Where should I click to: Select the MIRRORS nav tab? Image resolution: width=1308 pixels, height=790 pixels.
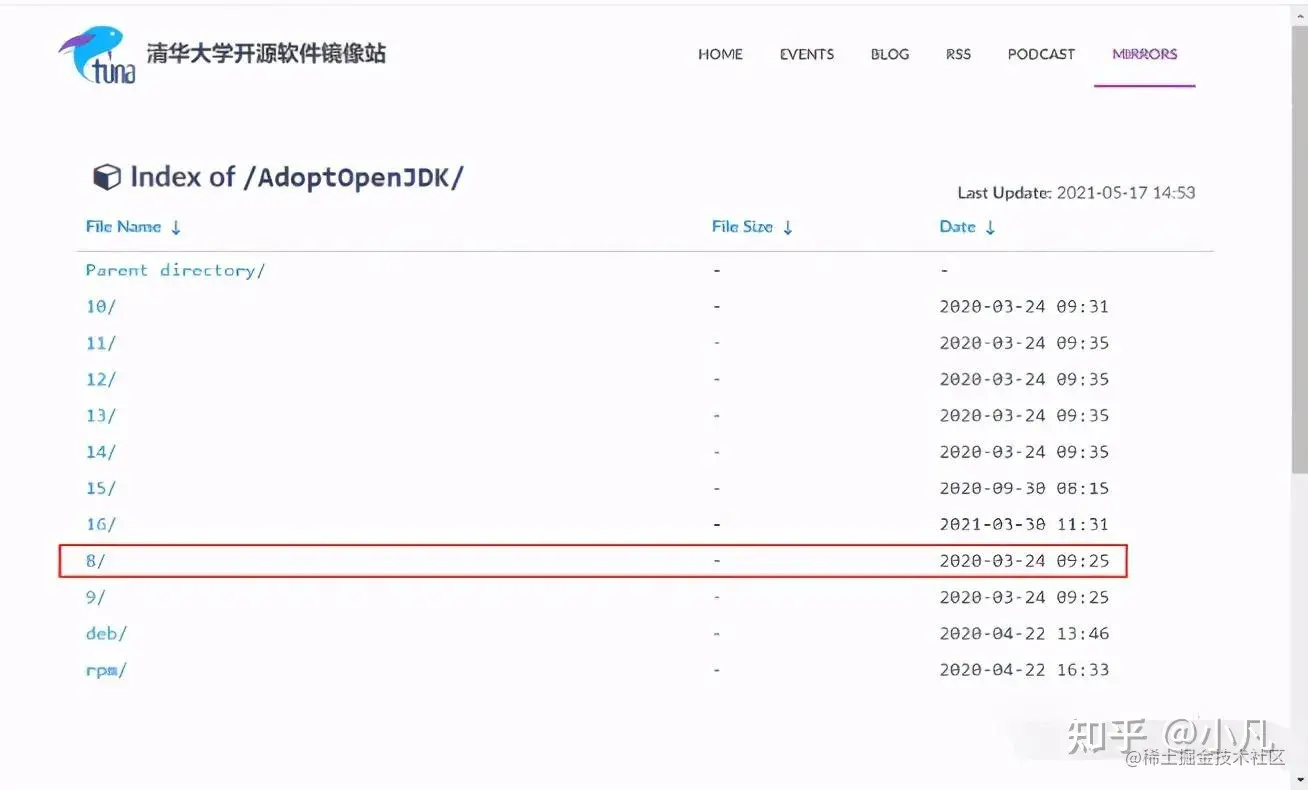pos(1144,54)
